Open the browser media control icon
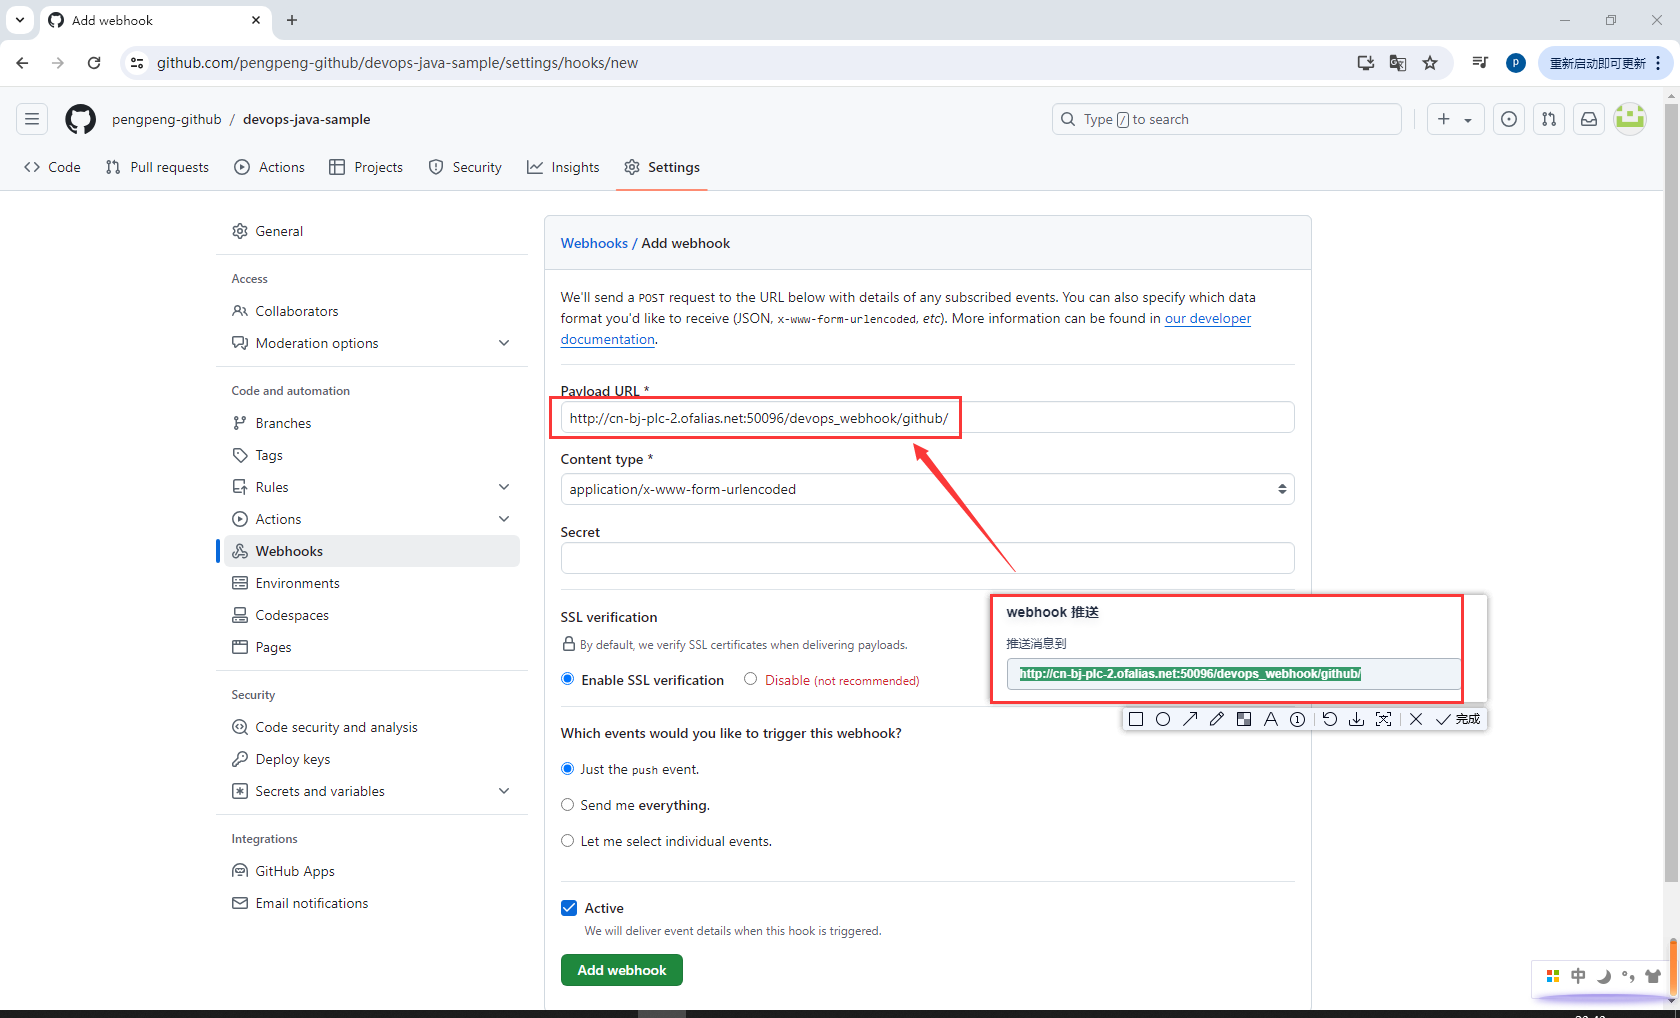This screenshot has width=1680, height=1018. point(1480,63)
